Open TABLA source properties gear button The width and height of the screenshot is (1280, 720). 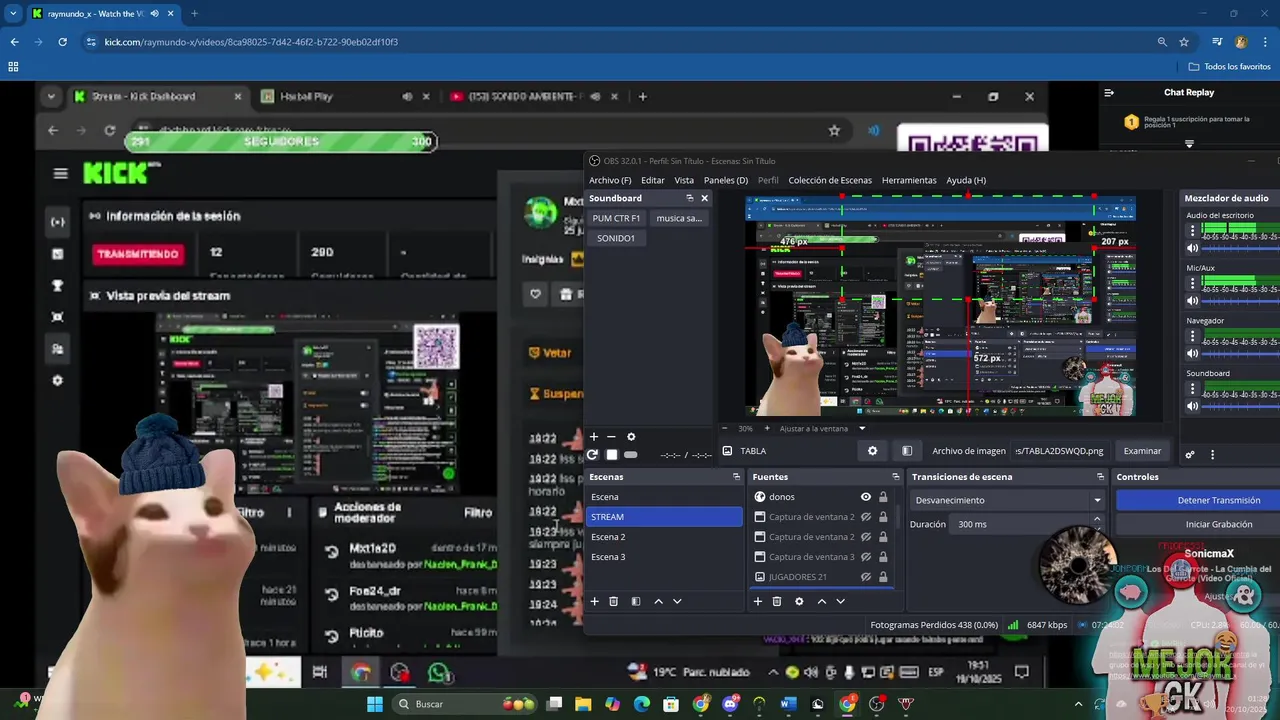tap(872, 451)
